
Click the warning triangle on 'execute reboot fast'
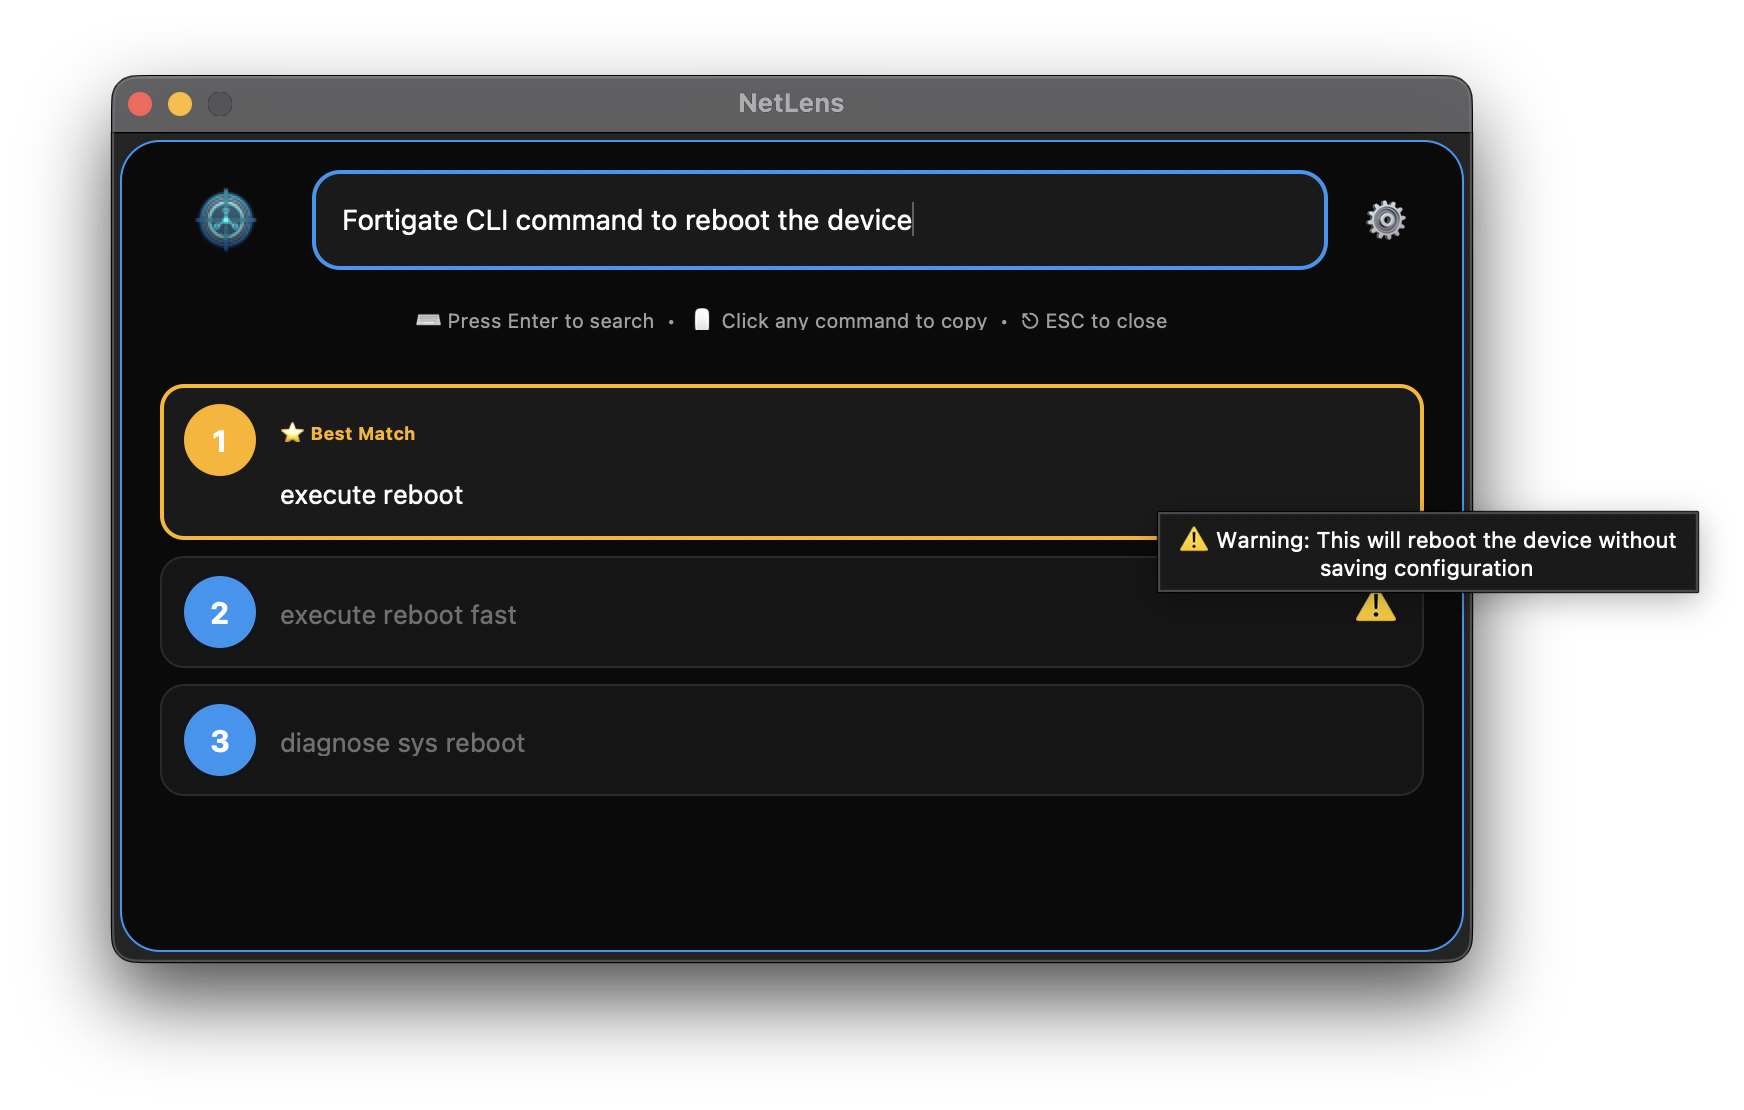(x=1377, y=607)
